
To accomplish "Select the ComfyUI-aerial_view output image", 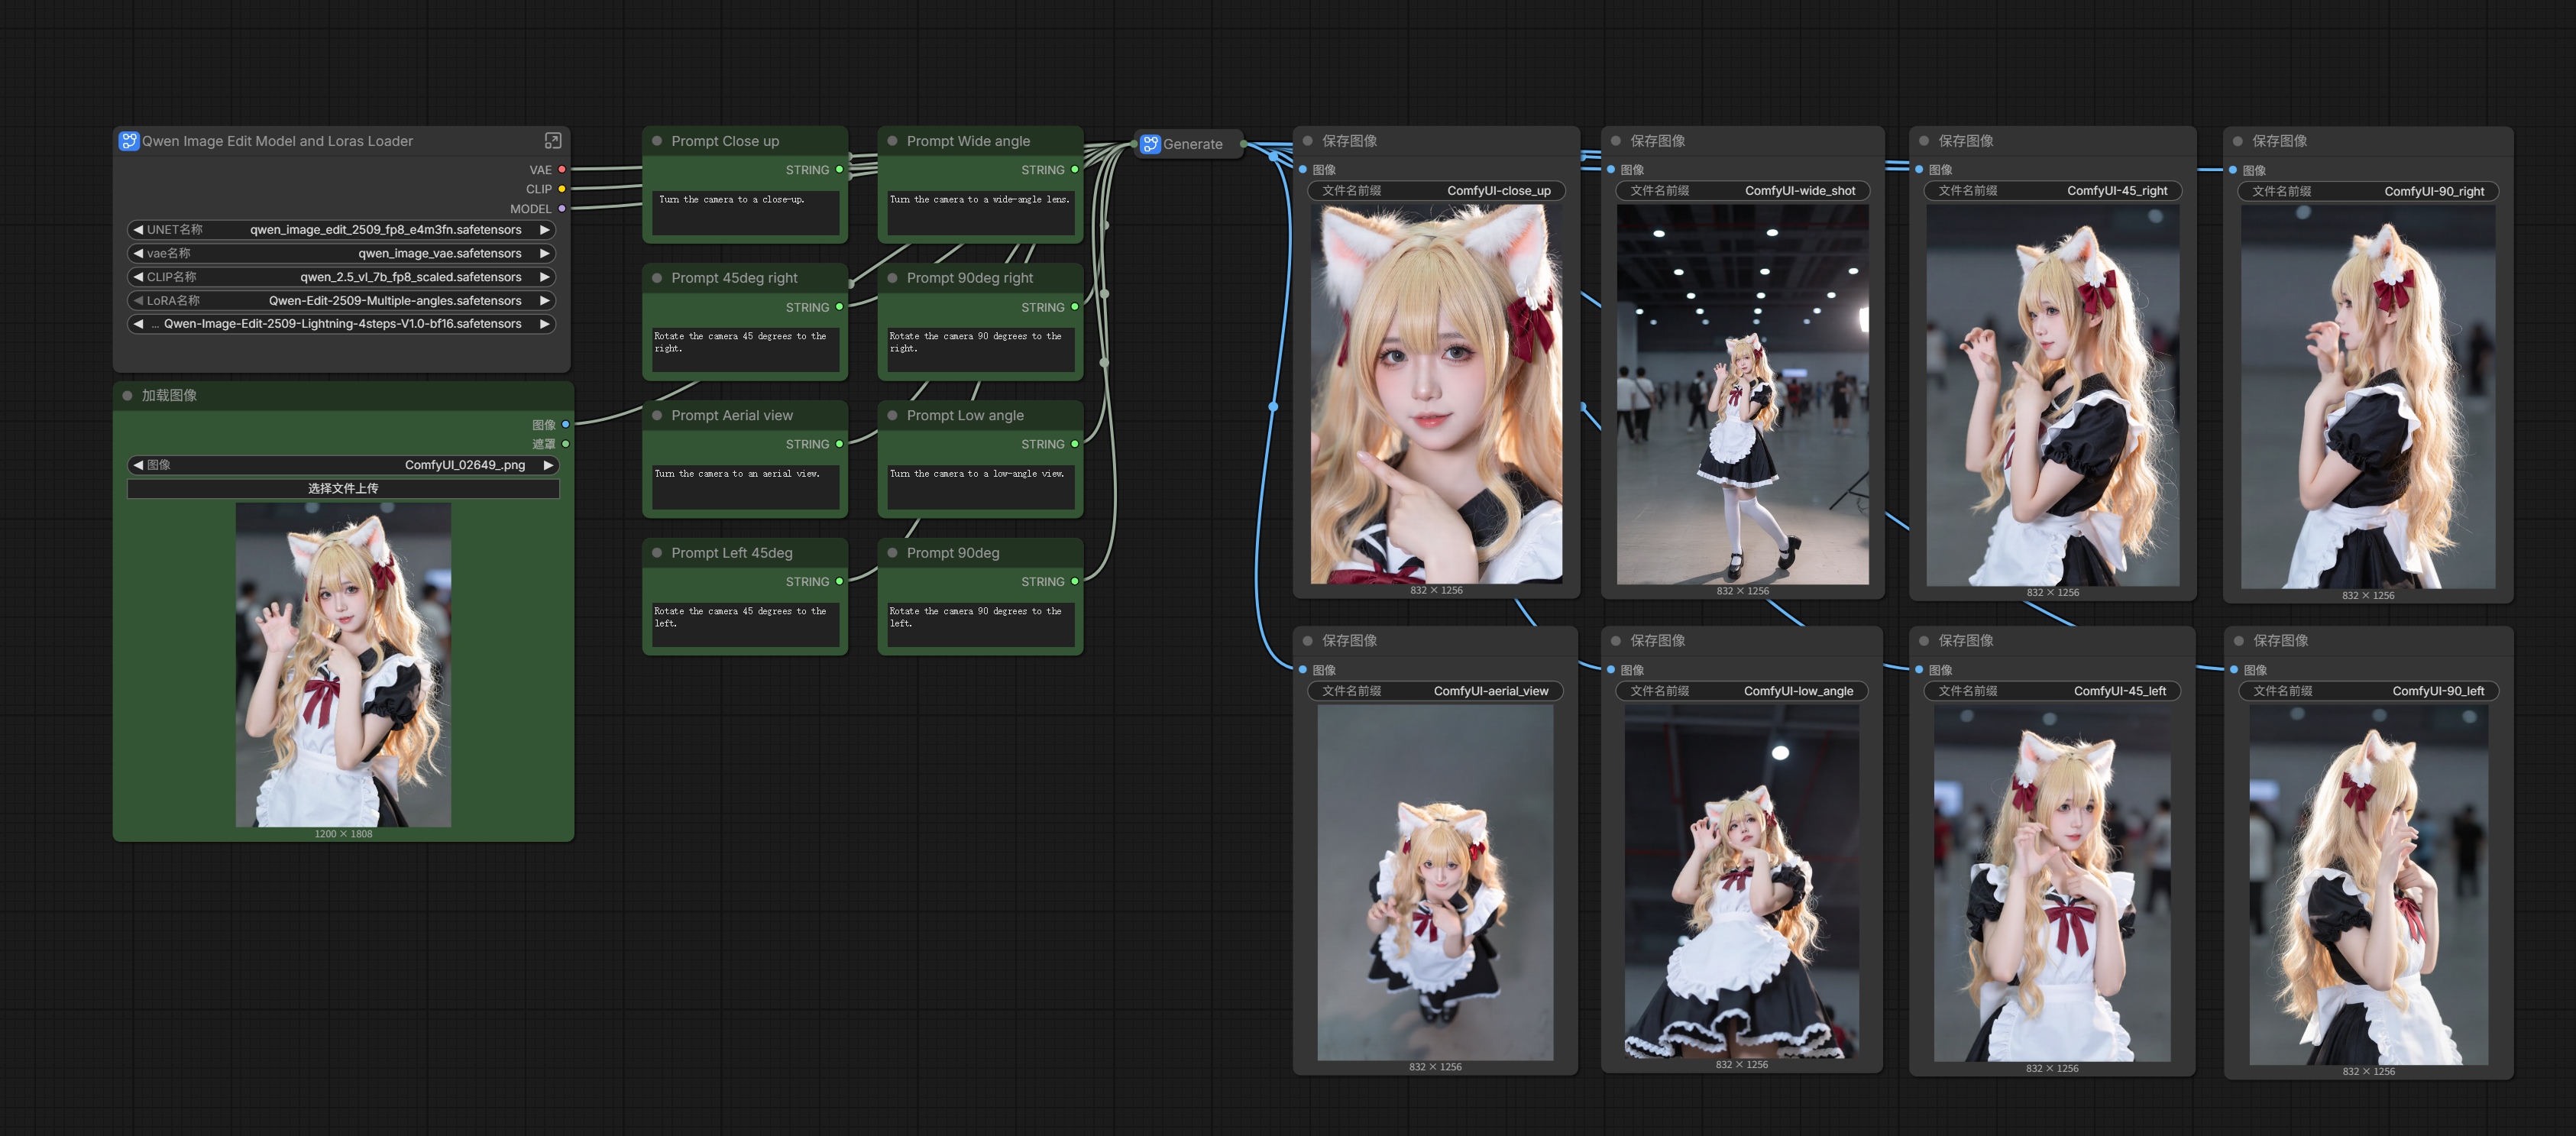I will pyautogui.click(x=1435, y=882).
